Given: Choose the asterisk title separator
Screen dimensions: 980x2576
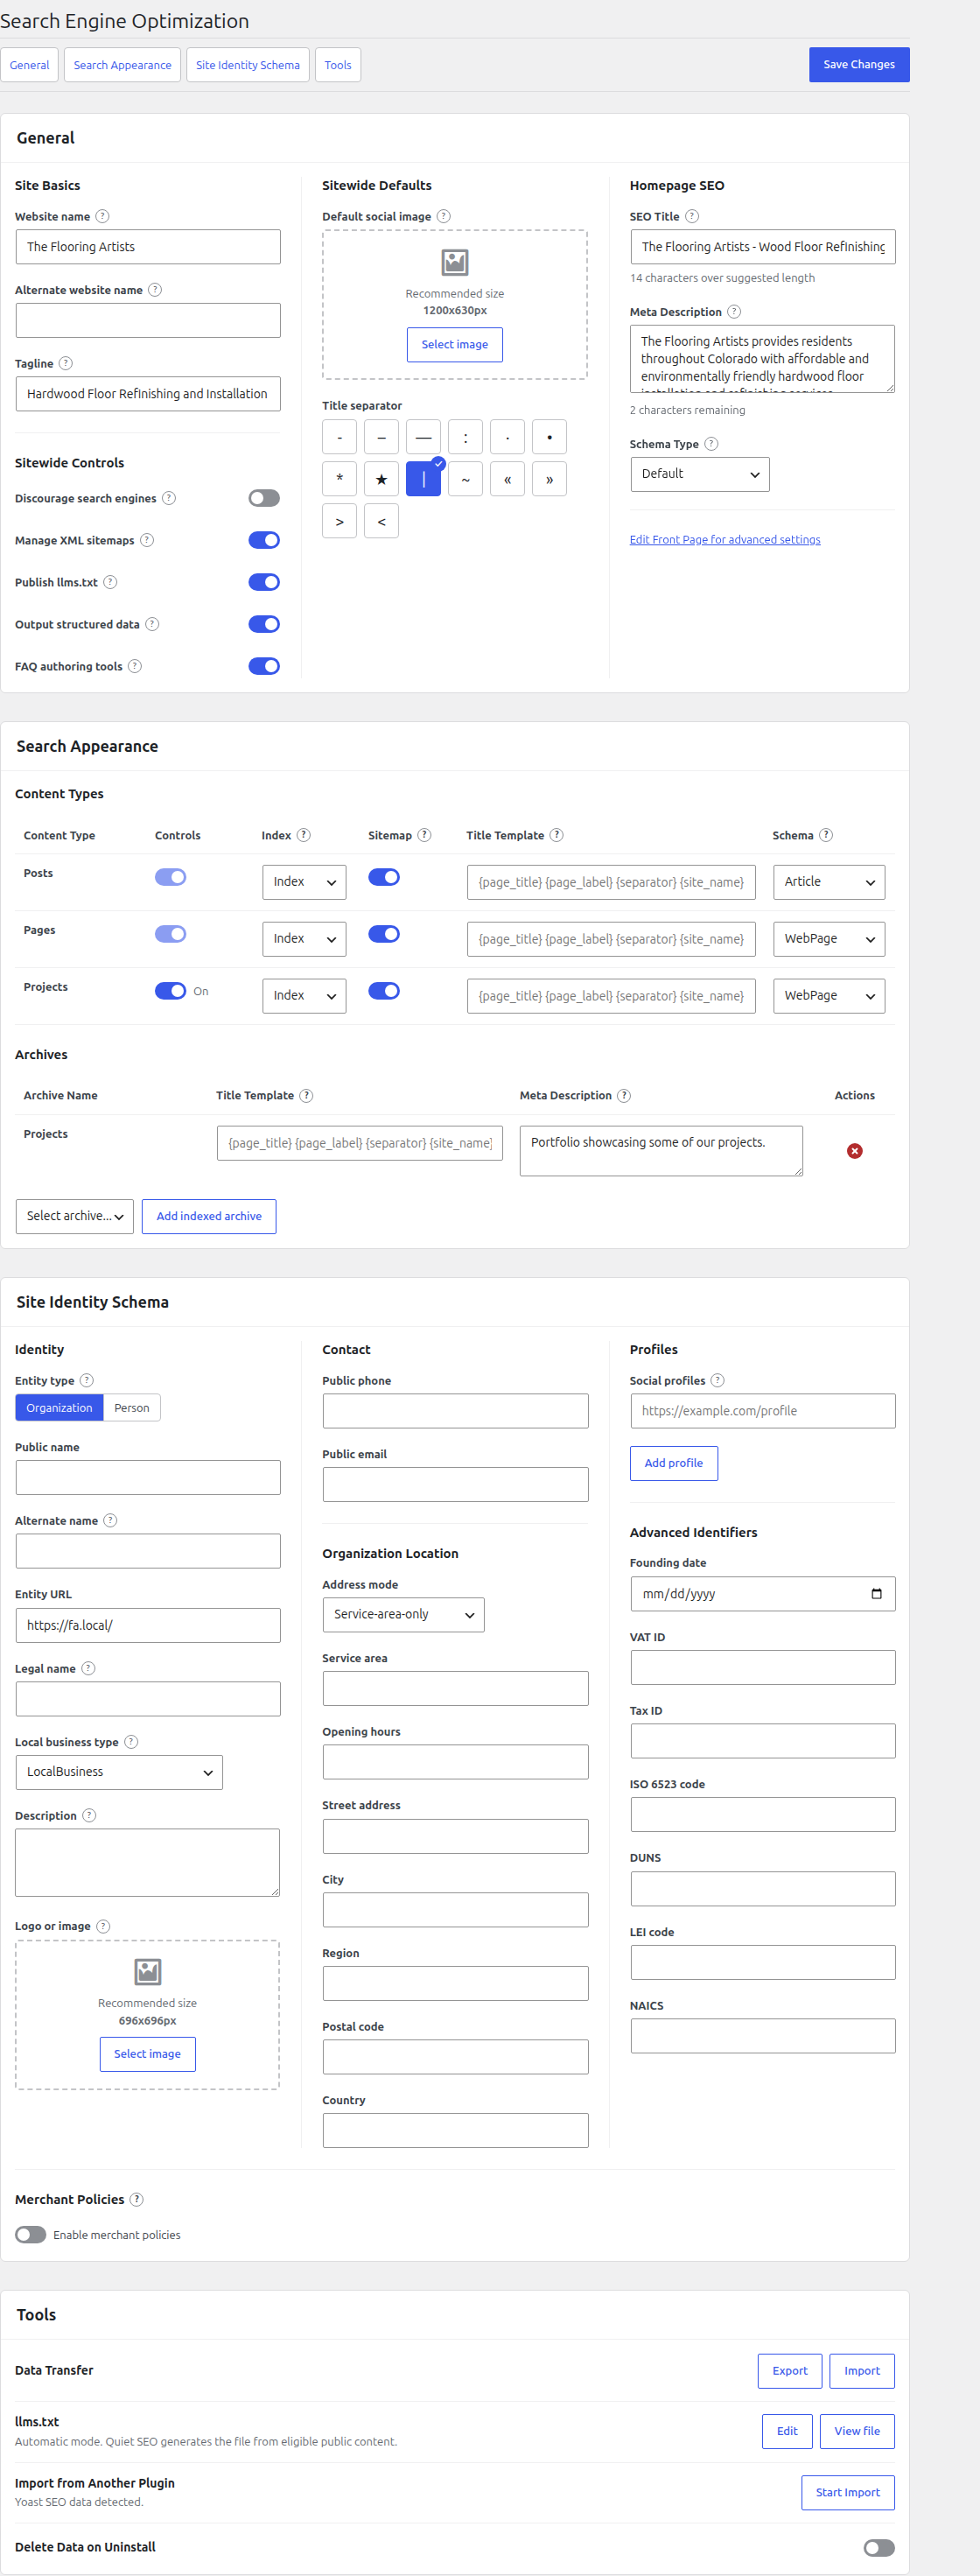Looking at the screenshot, I should (x=339, y=479).
